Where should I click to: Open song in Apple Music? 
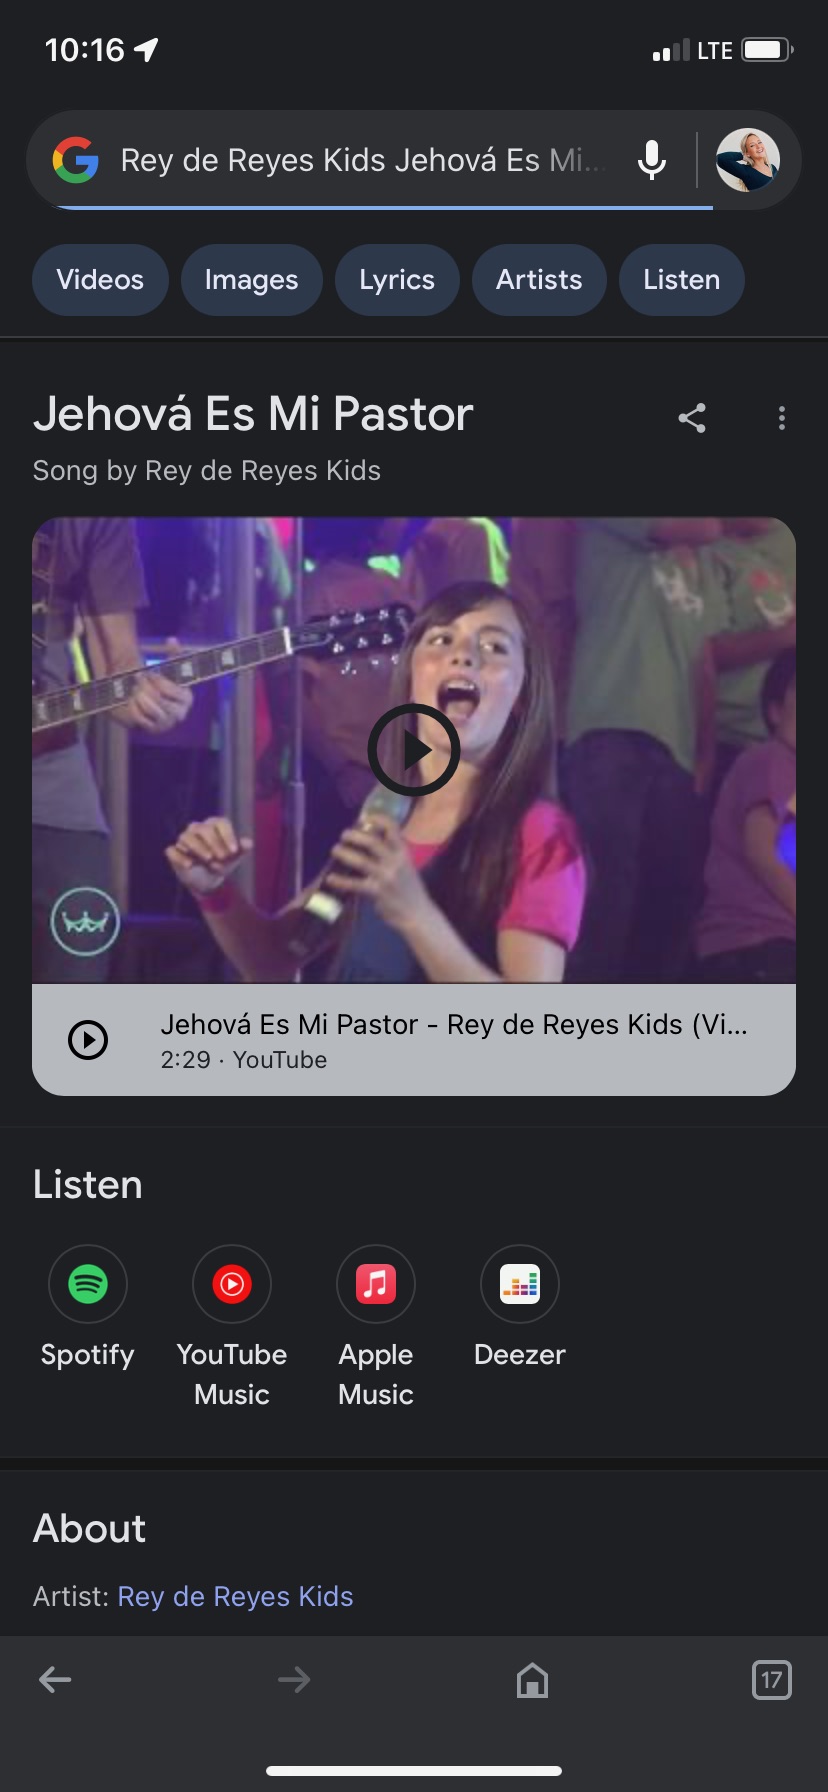click(x=376, y=1284)
